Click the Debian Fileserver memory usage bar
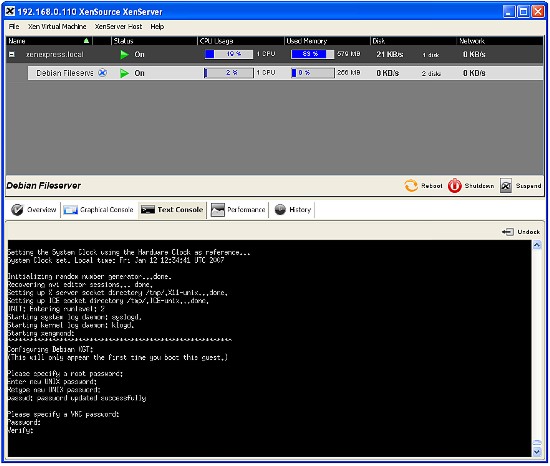The width and height of the screenshot is (550, 466). (313, 73)
